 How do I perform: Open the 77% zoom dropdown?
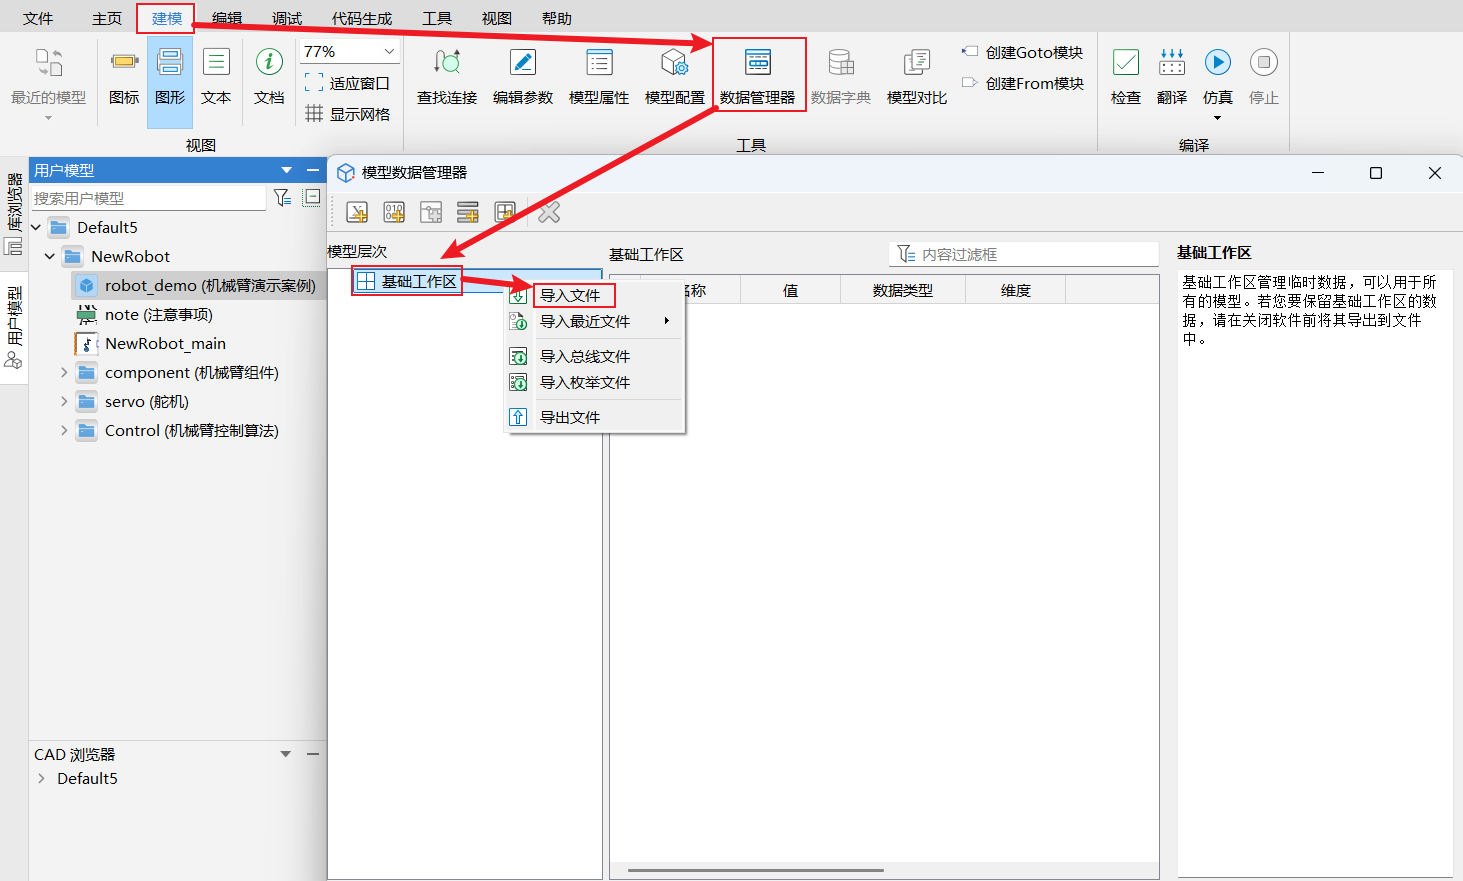click(389, 52)
